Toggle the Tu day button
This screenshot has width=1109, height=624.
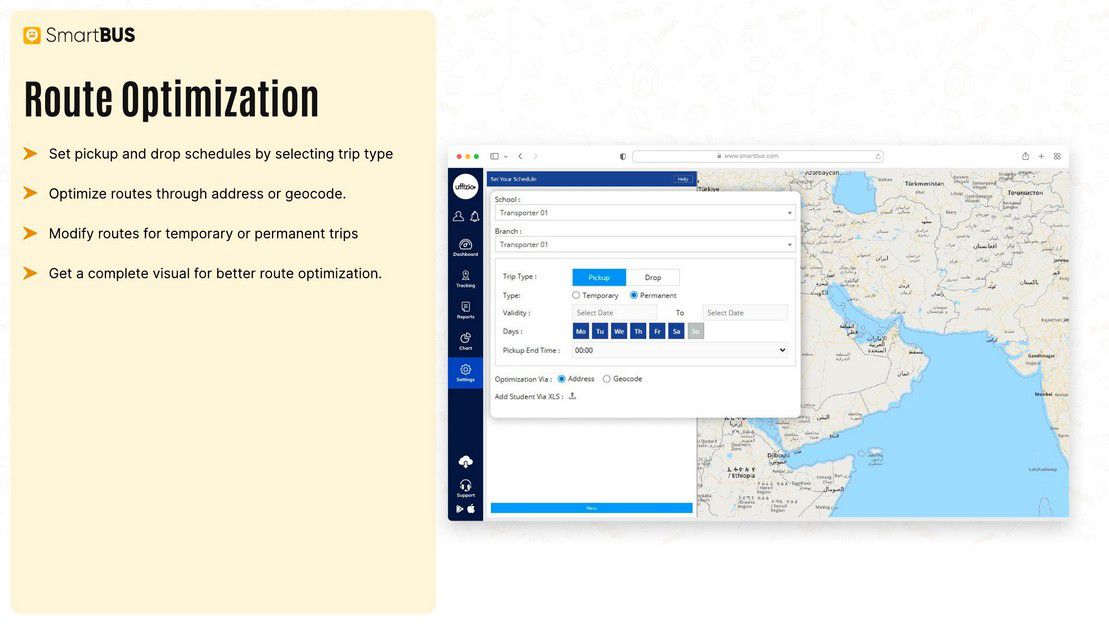[x=600, y=331]
